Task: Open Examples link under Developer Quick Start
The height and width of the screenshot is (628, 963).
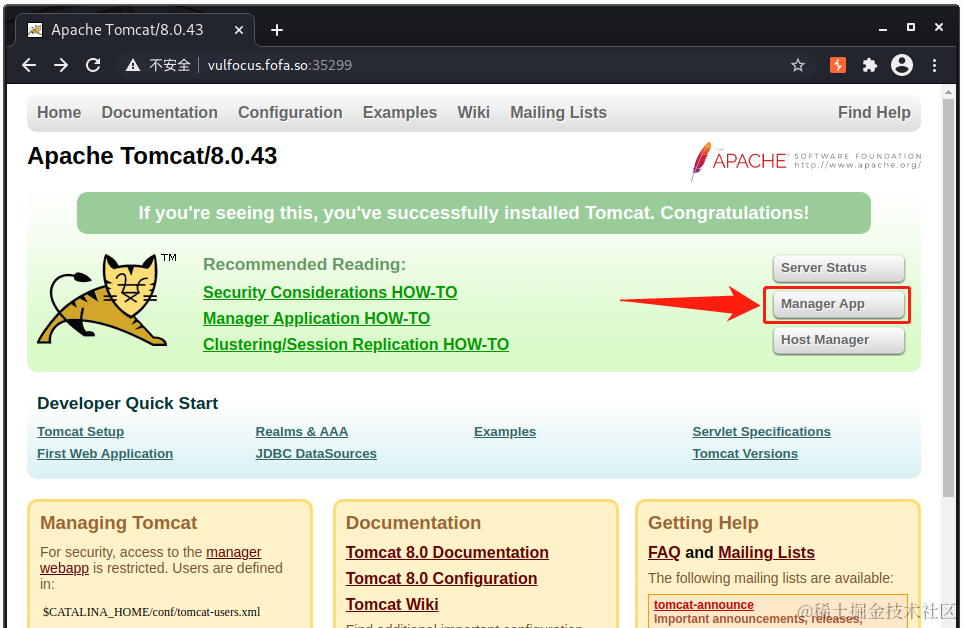Action: [505, 432]
